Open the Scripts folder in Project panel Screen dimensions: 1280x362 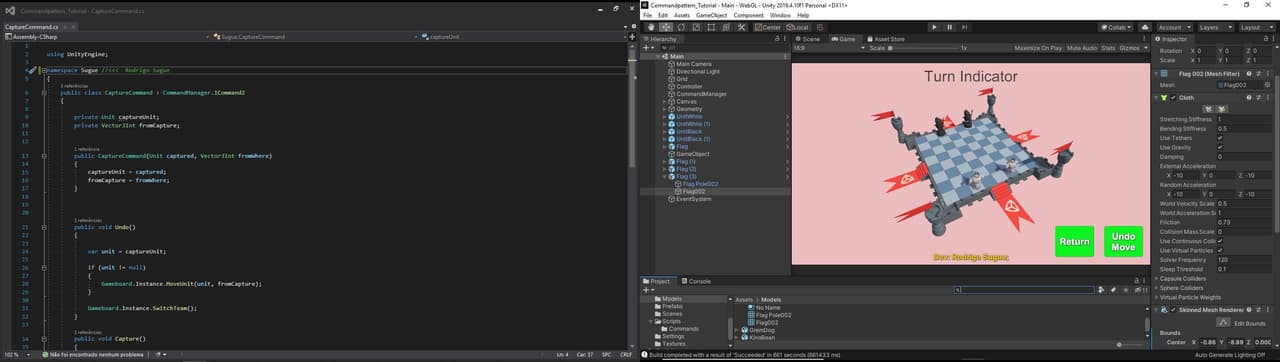point(671,321)
